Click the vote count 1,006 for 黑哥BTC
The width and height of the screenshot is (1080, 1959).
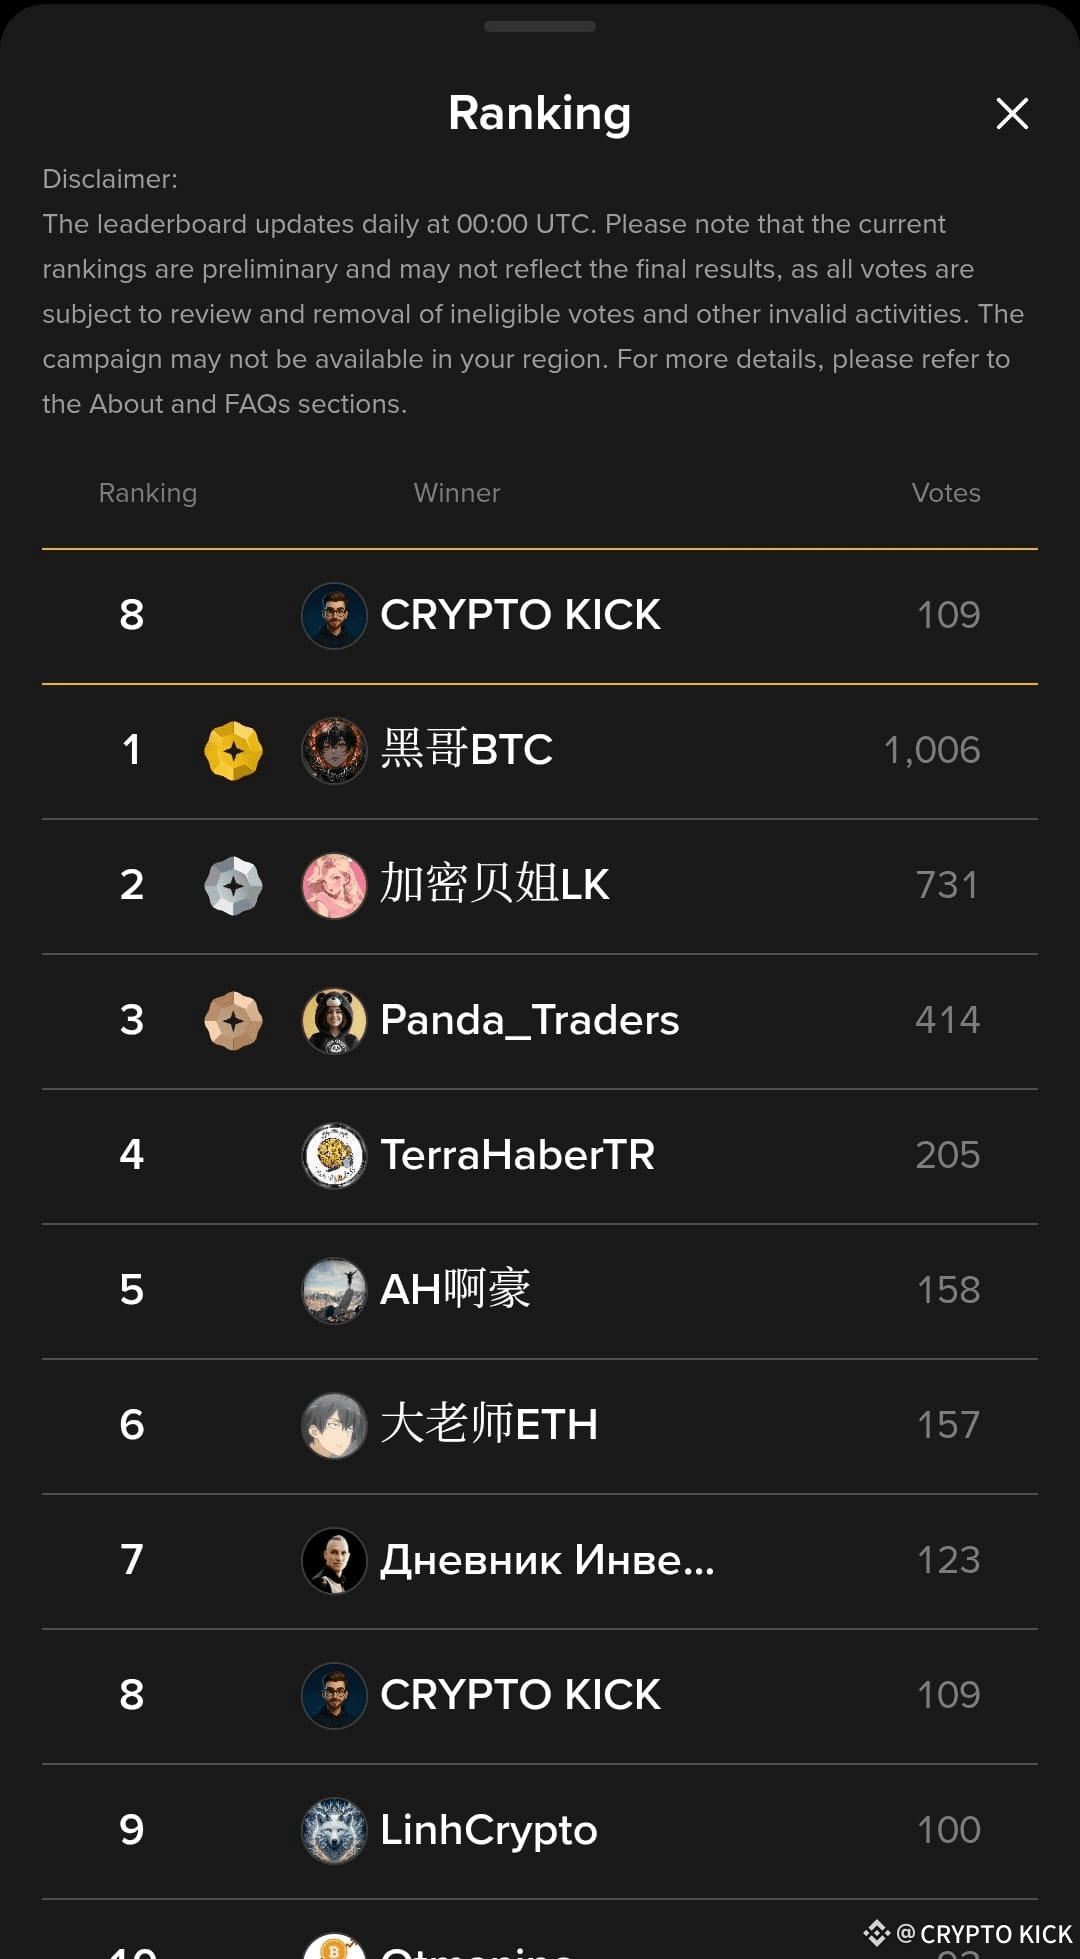click(932, 750)
